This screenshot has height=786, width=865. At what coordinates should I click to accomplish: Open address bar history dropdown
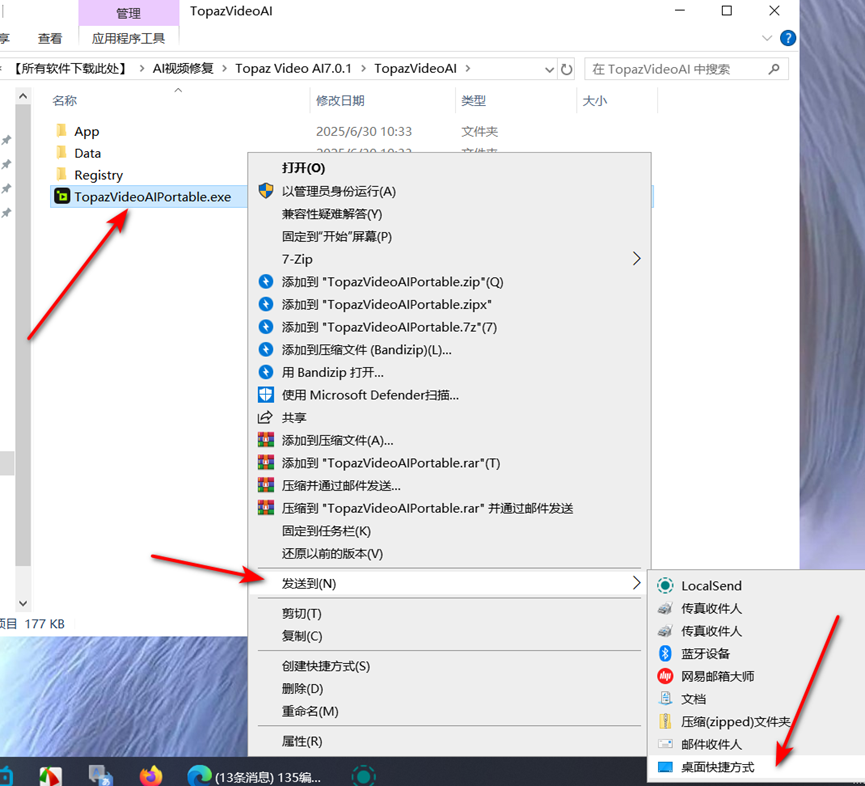pyautogui.click(x=549, y=69)
